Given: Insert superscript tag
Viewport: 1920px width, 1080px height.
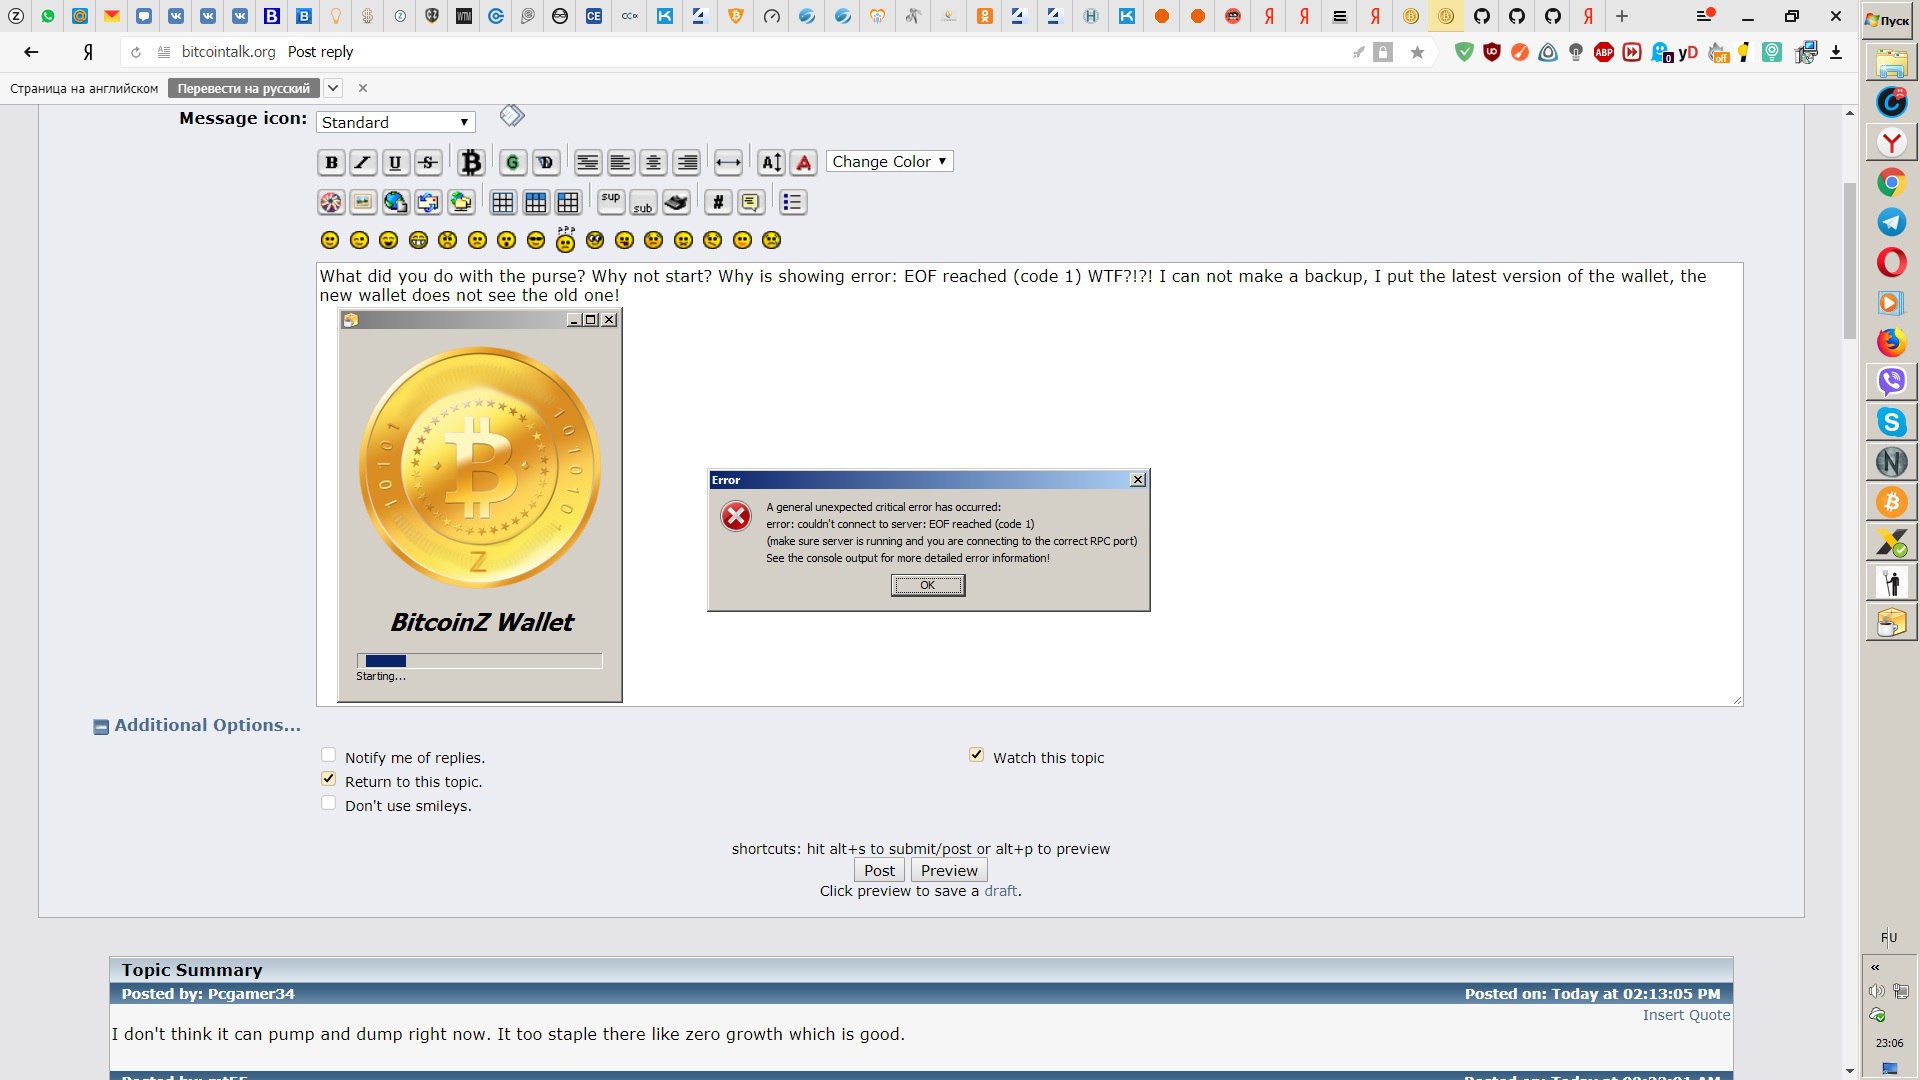Looking at the screenshot, I should pos(611,202).
